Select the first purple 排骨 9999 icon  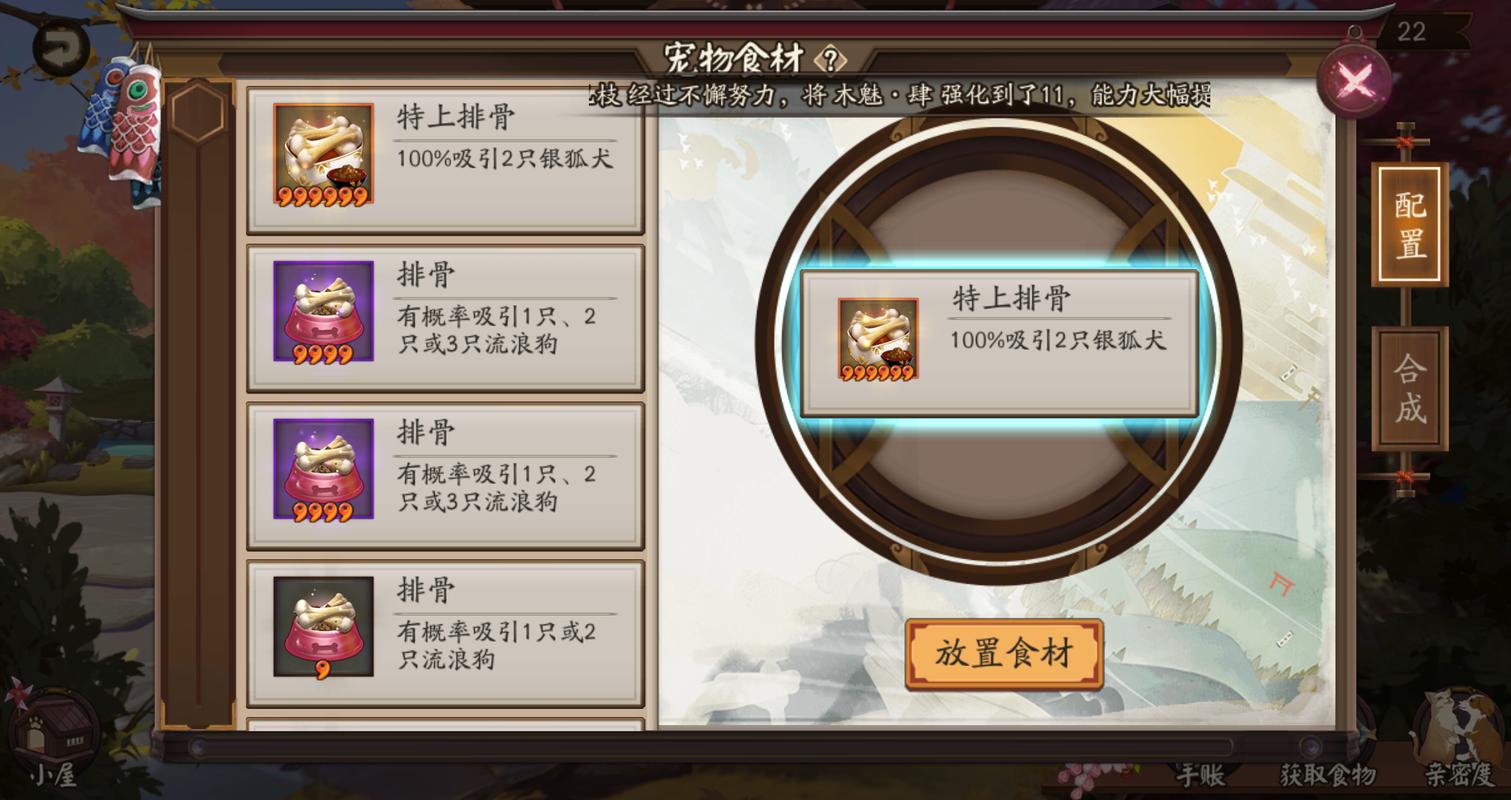click(323, 312)
